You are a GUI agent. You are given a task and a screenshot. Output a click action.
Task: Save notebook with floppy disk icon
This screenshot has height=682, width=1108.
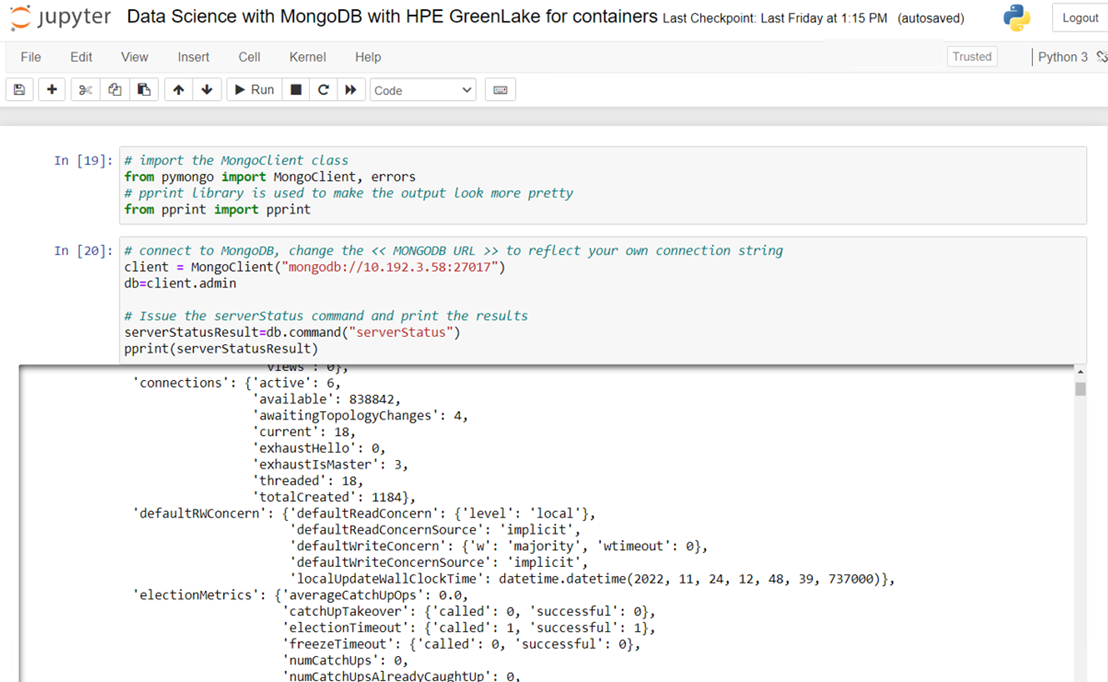20,90
